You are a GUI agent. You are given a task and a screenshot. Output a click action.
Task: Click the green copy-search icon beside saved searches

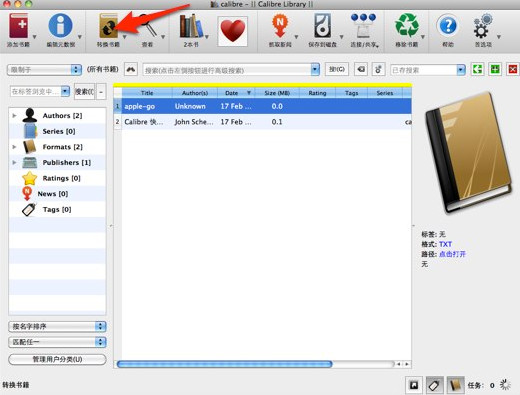(478, 69)
